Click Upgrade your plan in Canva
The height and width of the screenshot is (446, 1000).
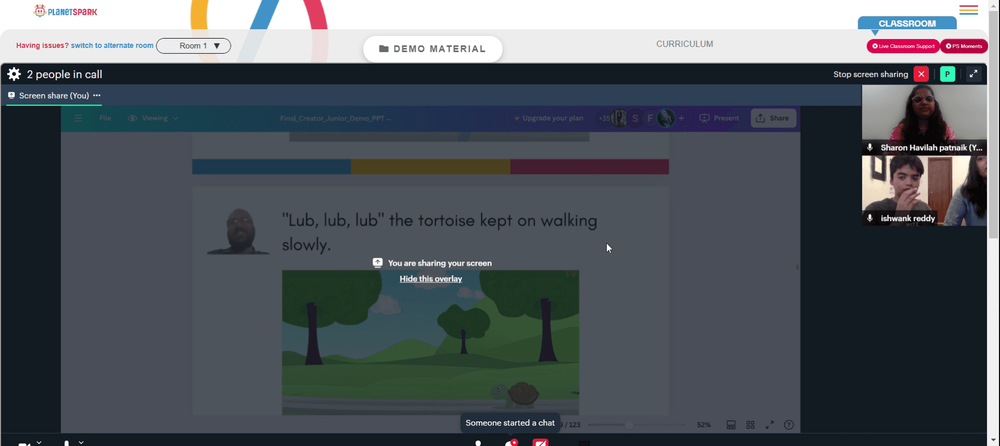pyautogui.click(x=548, y=118)
